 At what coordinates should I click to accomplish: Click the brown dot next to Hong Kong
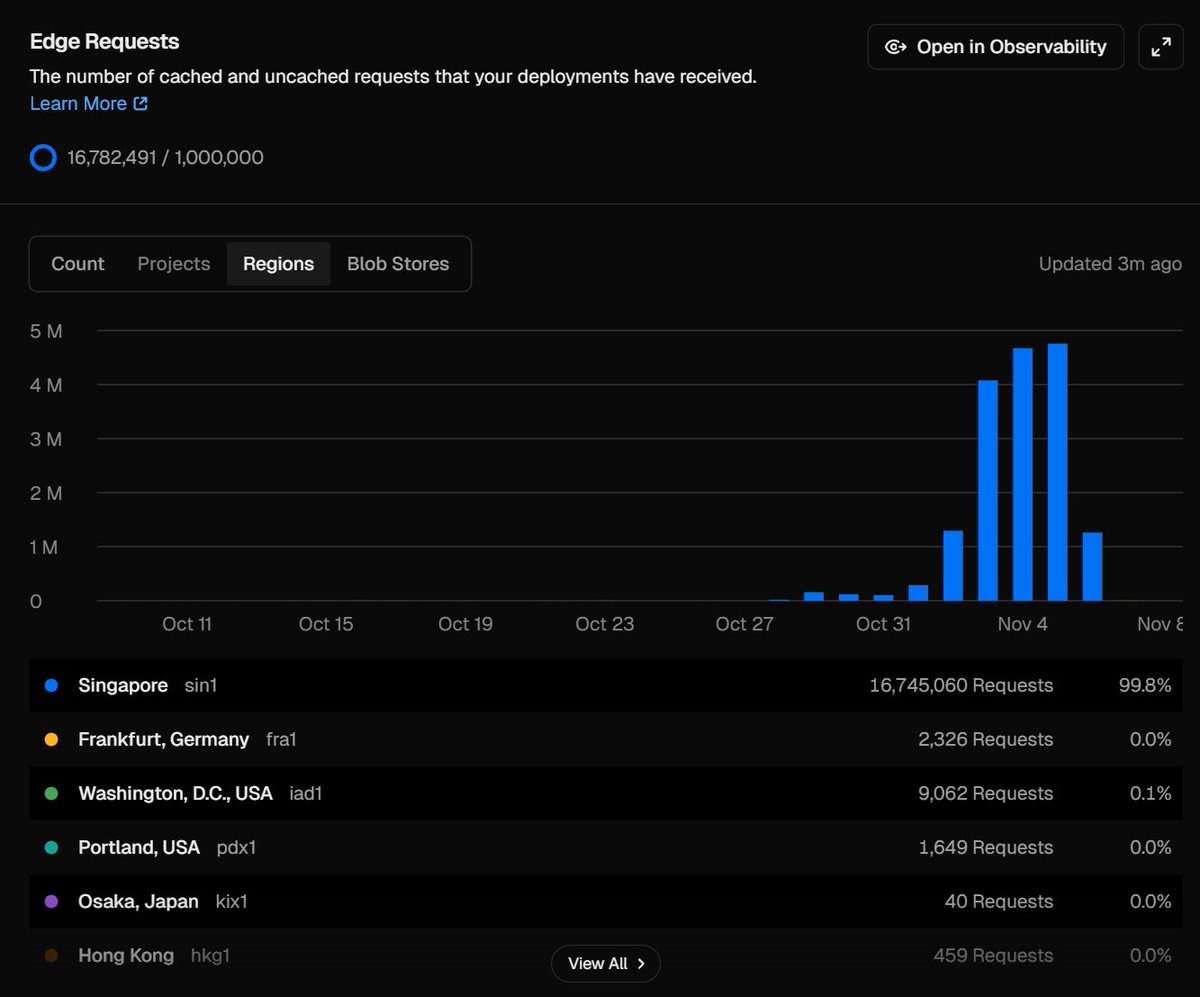52,956
